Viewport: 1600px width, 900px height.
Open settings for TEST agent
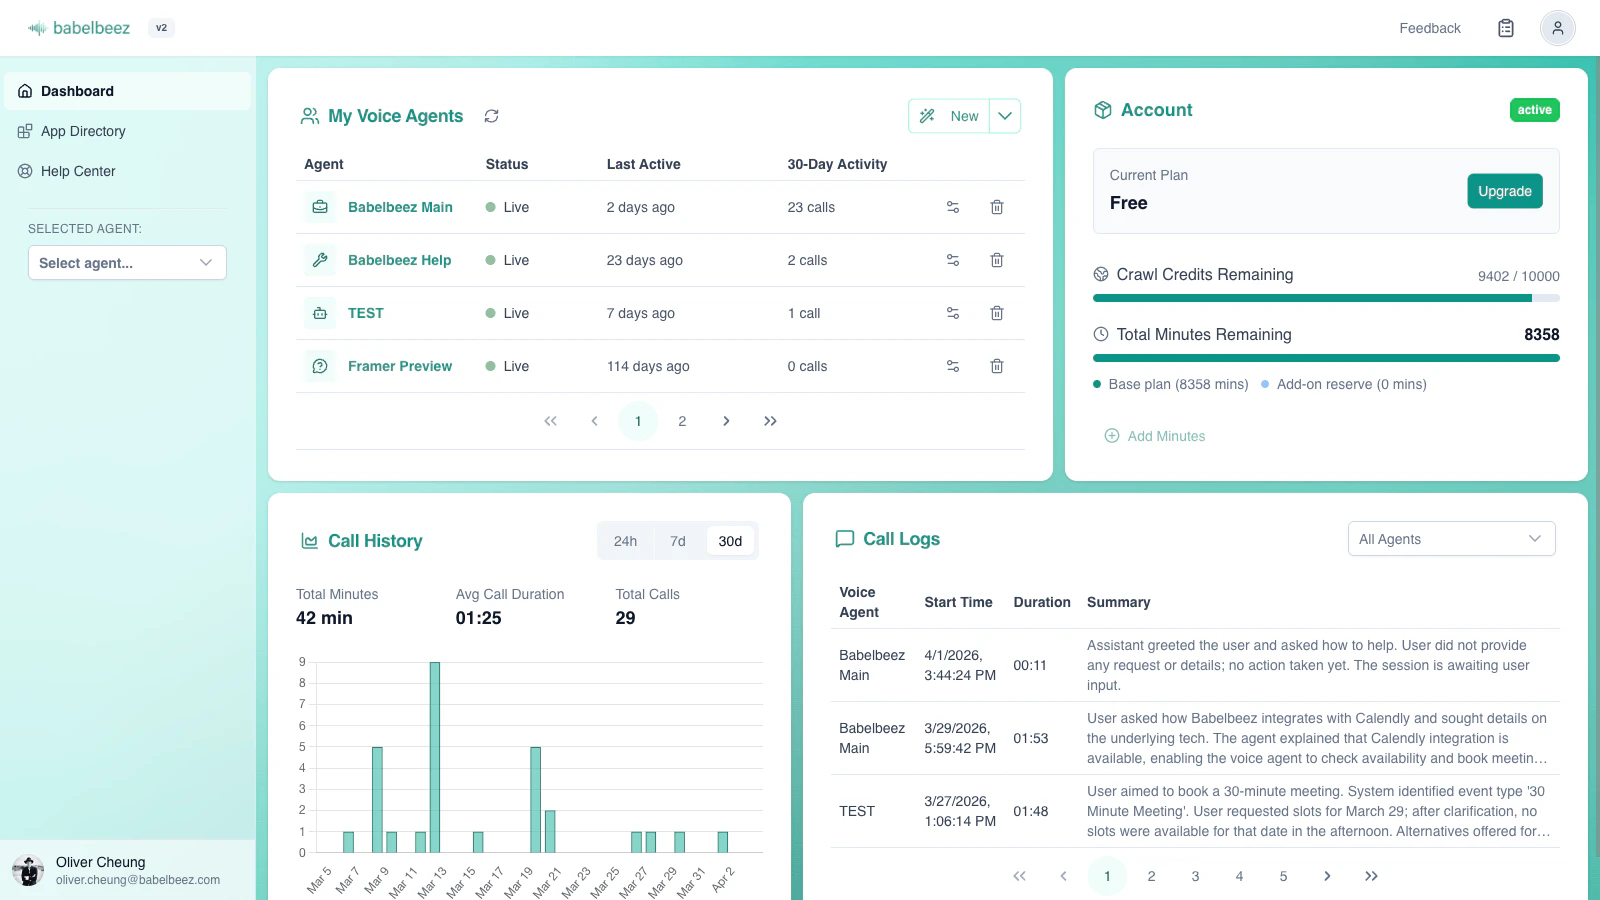click(x=953, y=313)
